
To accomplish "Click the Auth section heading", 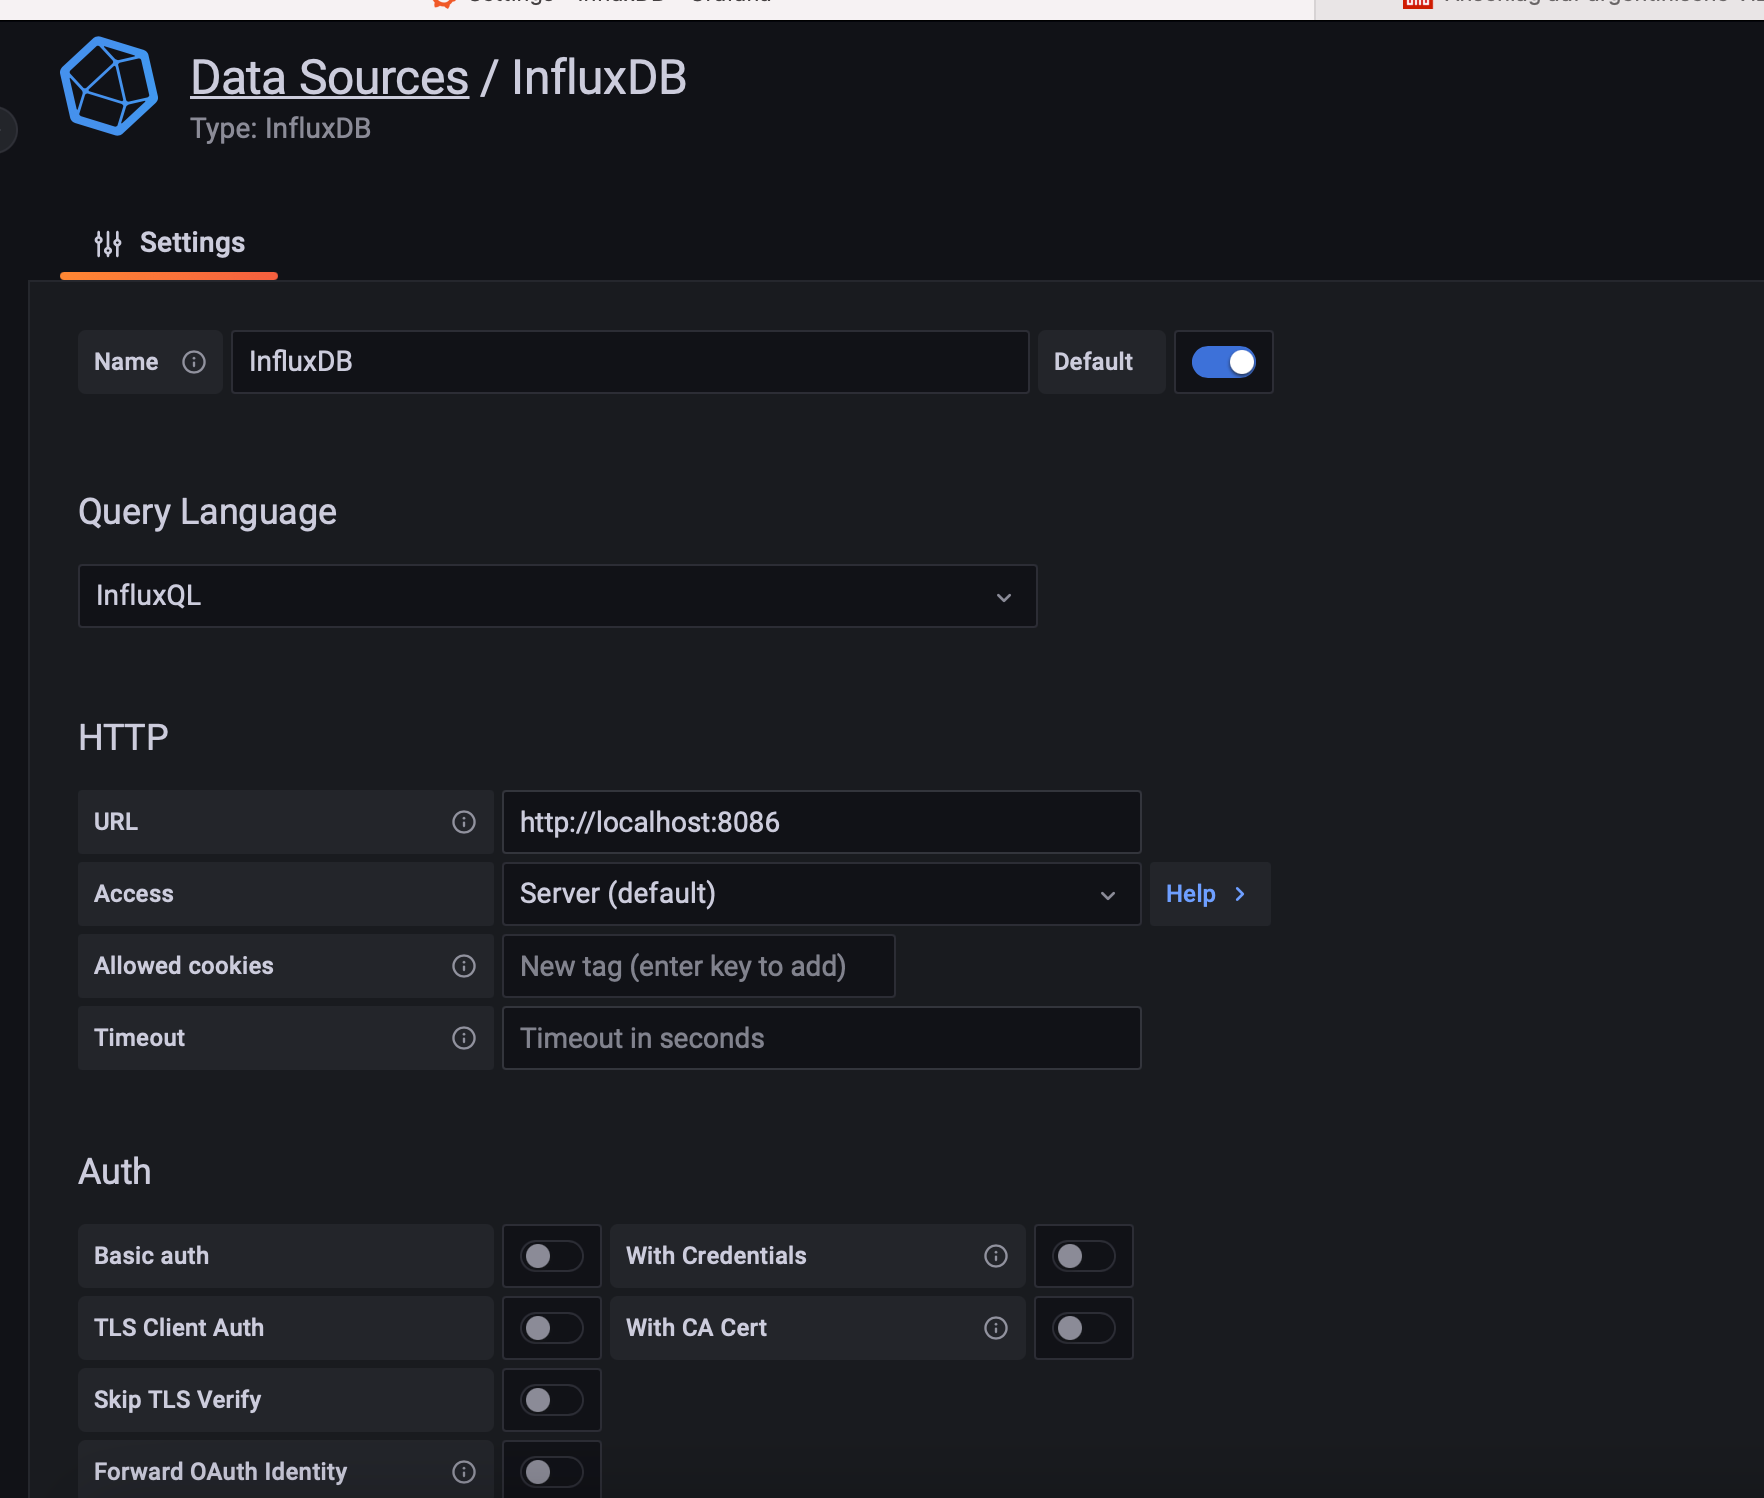I will click(115, 1171).
